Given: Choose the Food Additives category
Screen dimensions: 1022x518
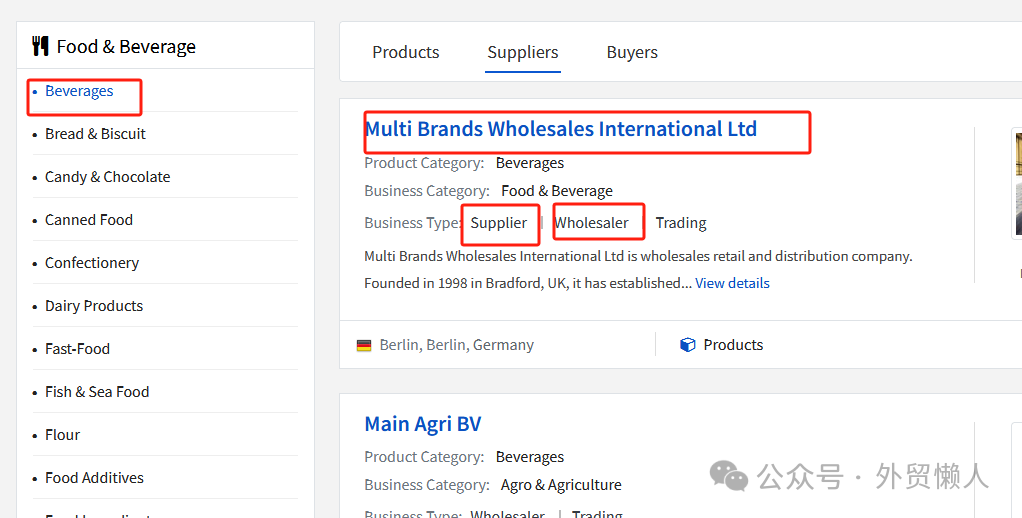Looking at the screenshot, I should 94,478.
